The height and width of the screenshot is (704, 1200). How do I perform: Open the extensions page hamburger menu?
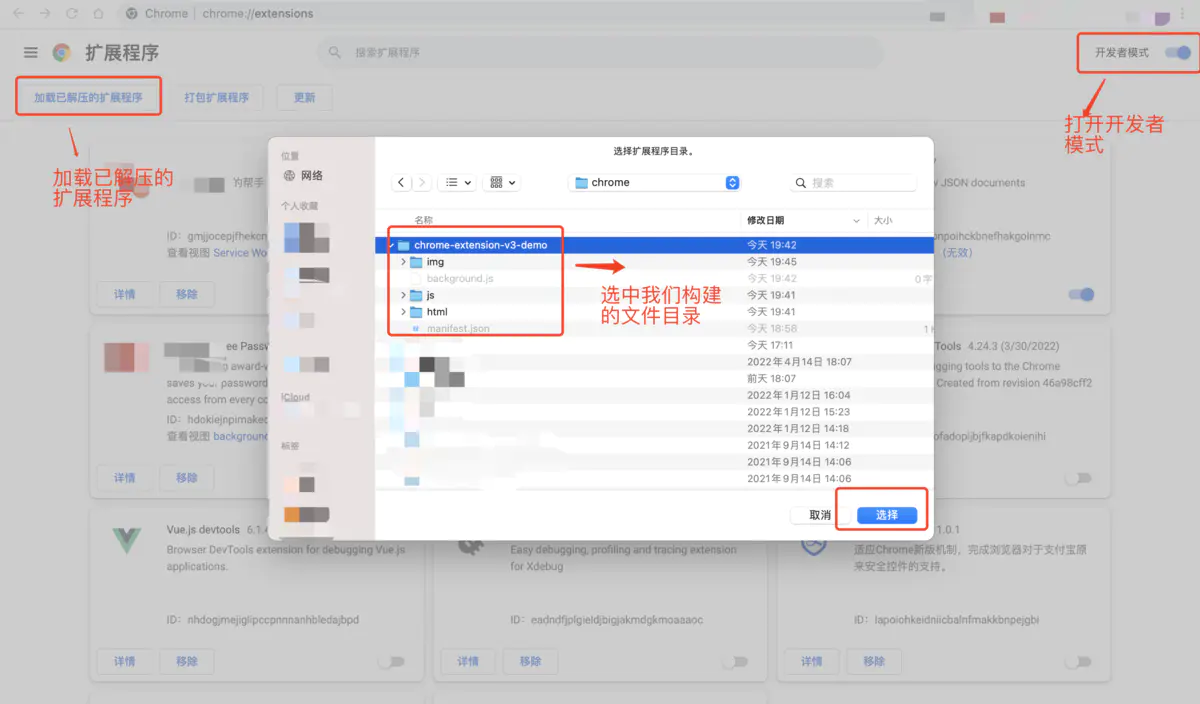(x=29, y=52)
